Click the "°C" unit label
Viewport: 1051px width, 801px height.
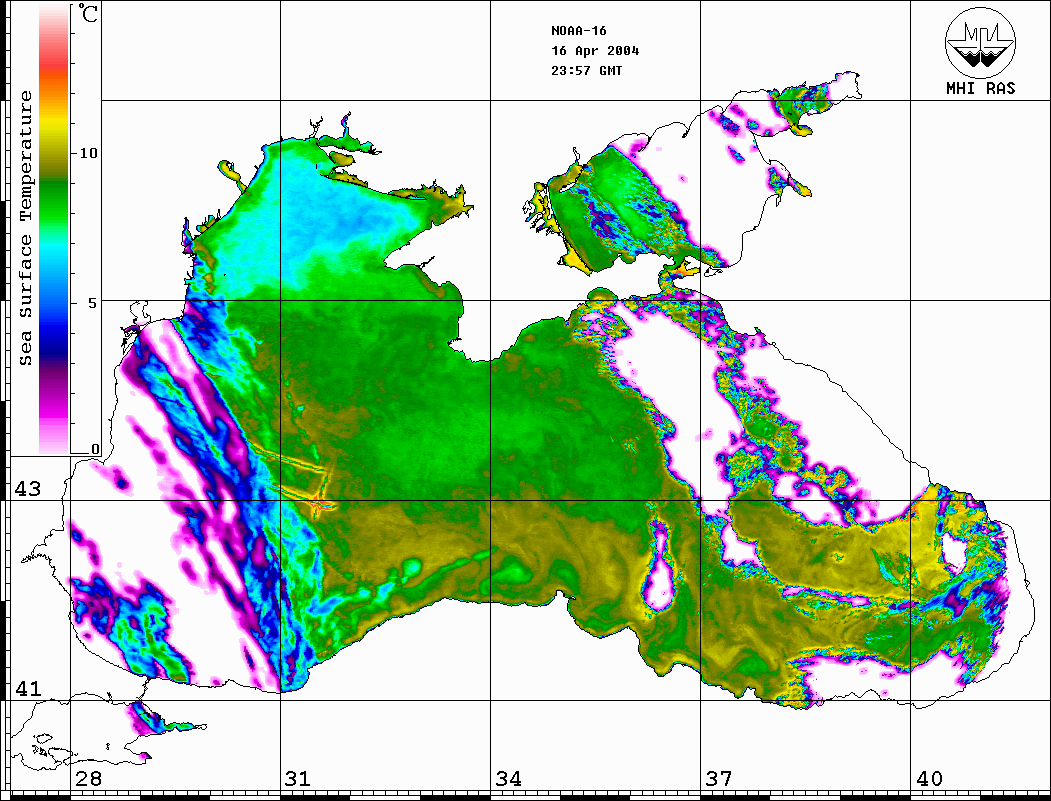(x=88, y=13)
